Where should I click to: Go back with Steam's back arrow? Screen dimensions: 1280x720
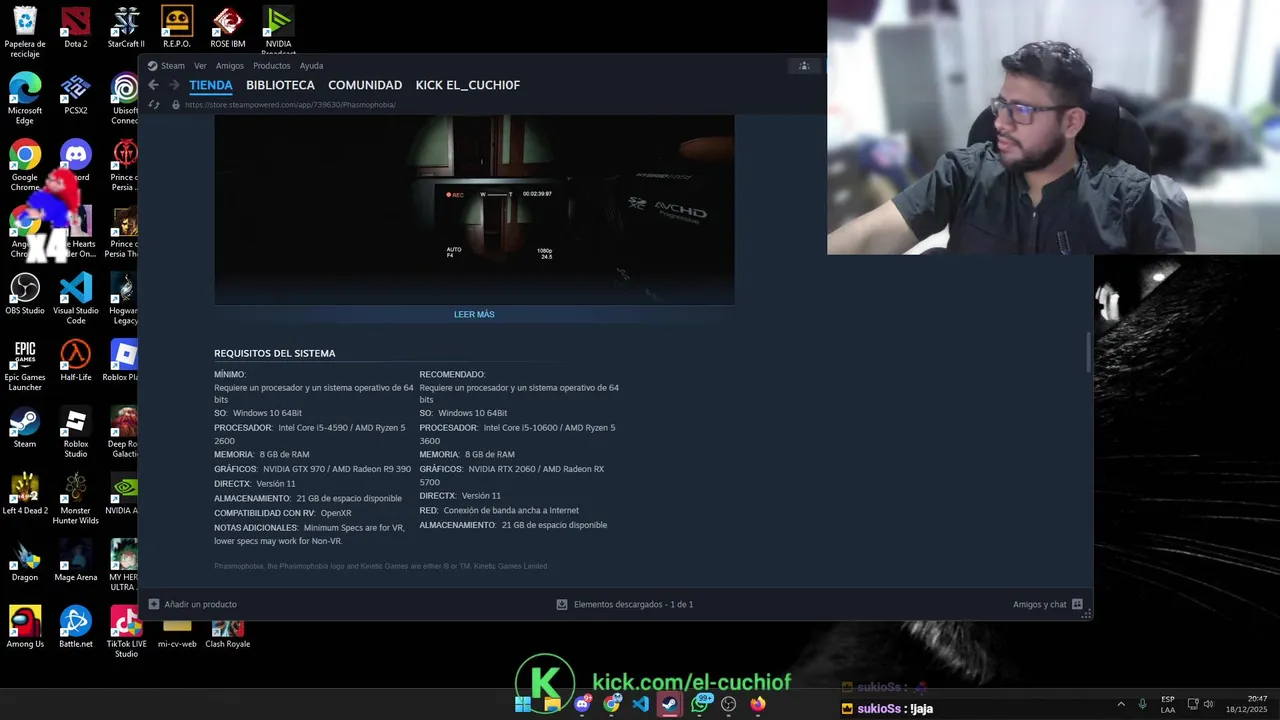click(x=153, y=85)
